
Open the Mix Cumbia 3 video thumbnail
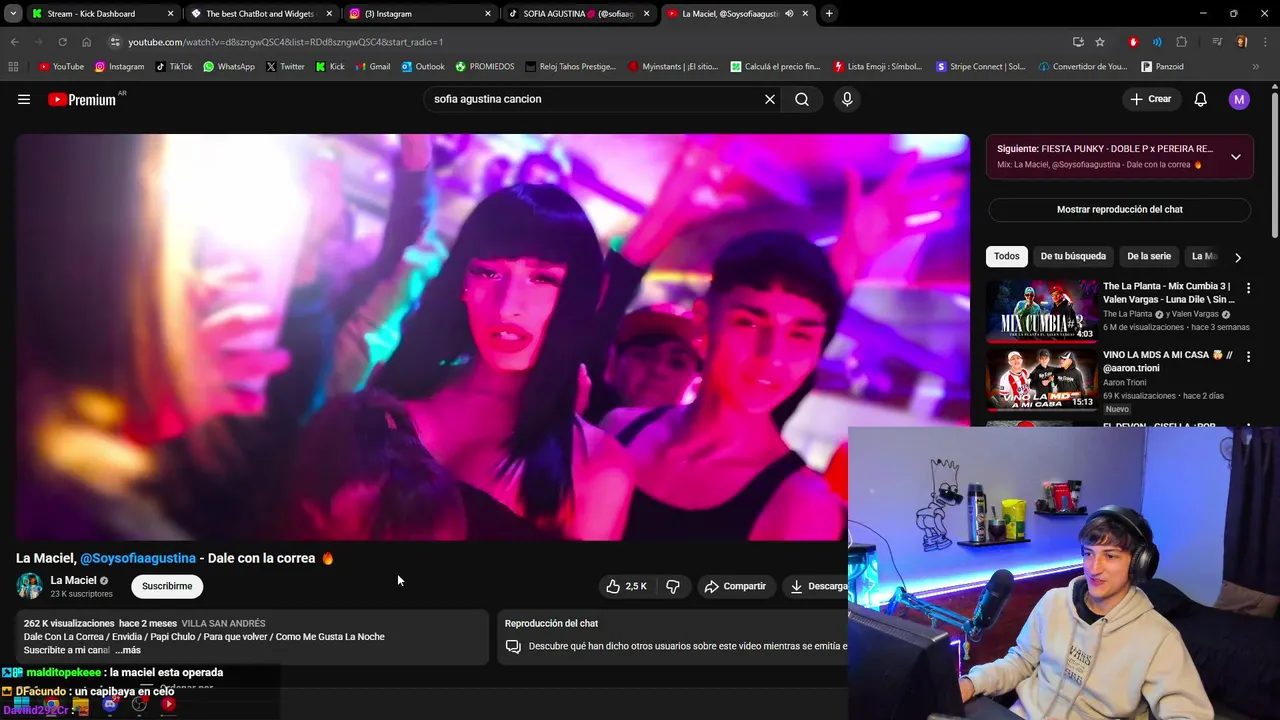(x=1042, y=311)
